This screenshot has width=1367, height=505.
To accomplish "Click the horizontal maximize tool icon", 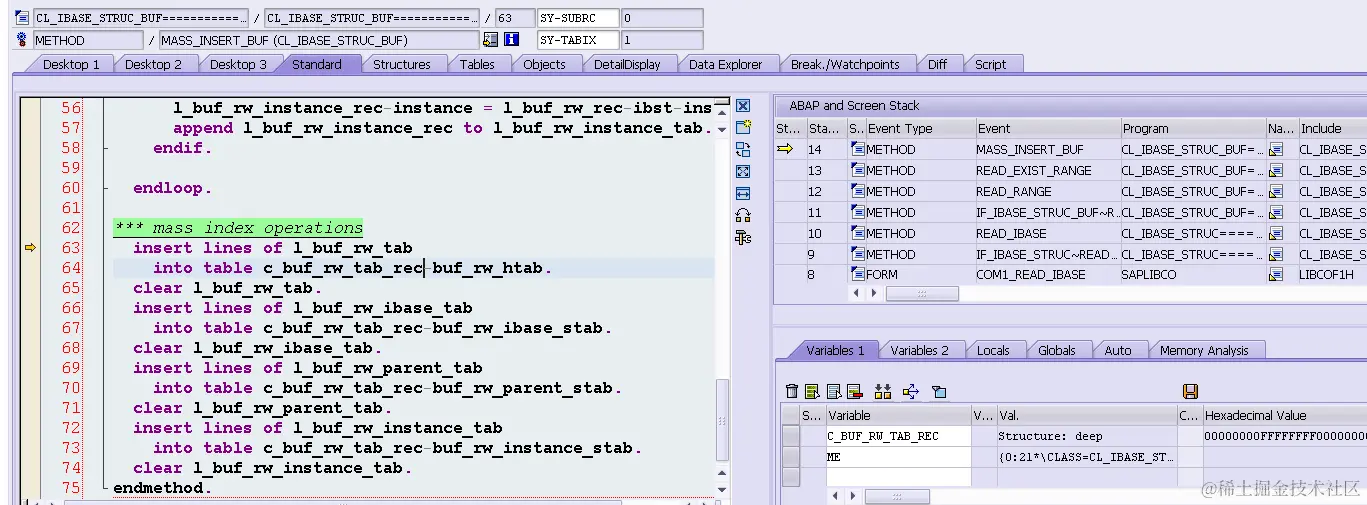I will pyautogui.click(x=743, y=193).
